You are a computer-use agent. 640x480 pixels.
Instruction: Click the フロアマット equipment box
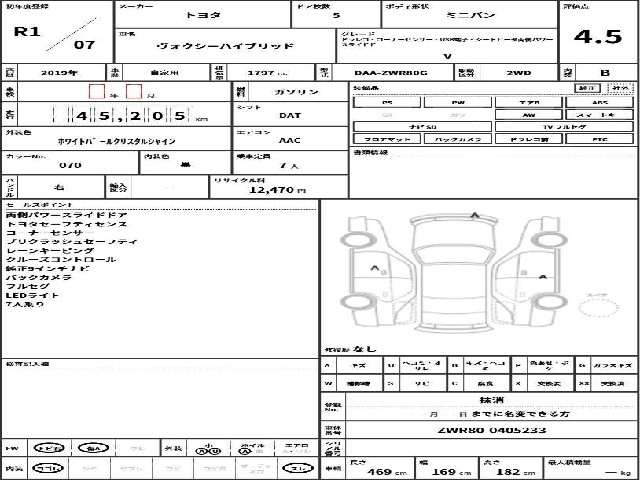387,139
